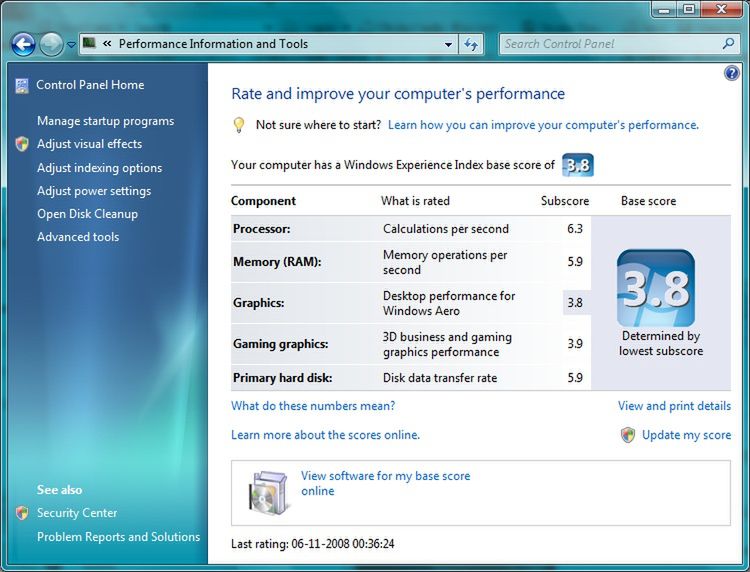The width and height of the screenshot is (750, 572).
Task: Click the Forward navigation arrow
Action: pyautogui.click(x=51, y=45)
